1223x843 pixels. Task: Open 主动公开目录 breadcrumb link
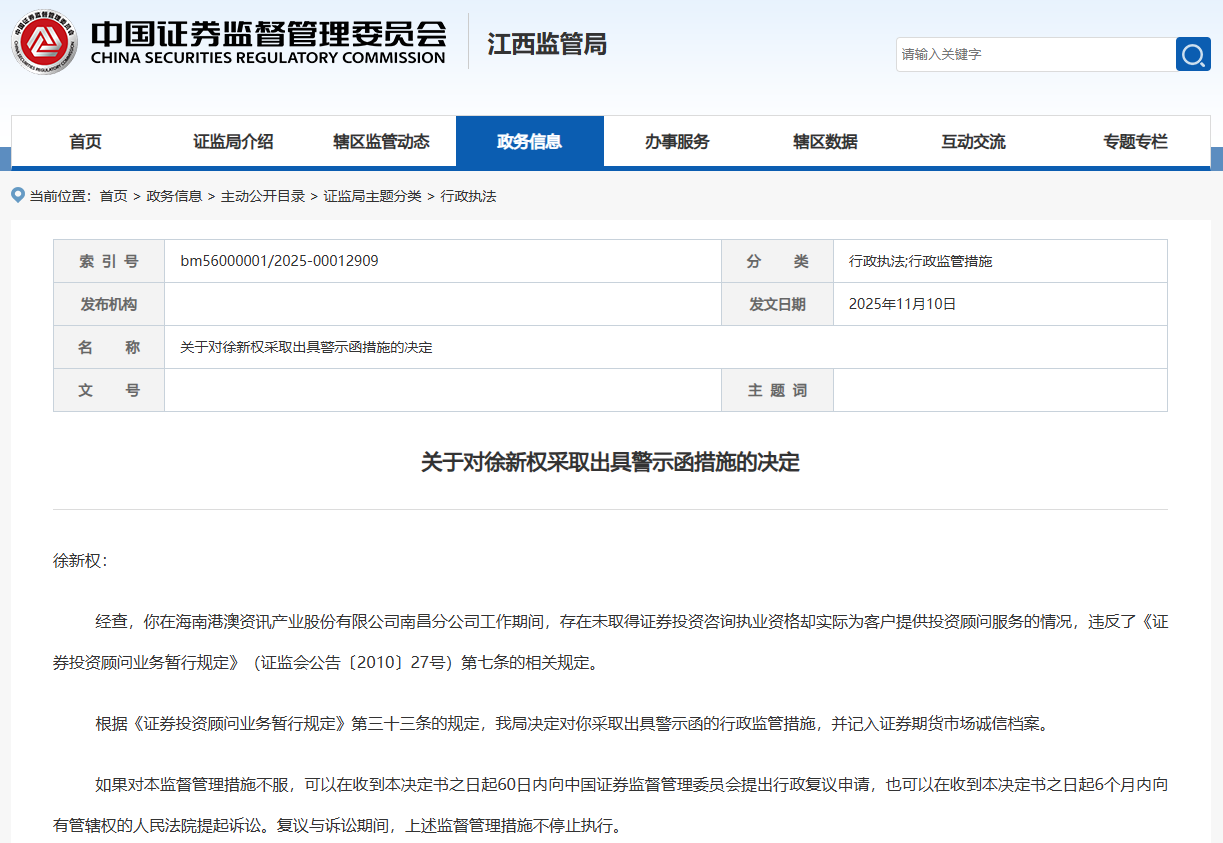[263, 196]
